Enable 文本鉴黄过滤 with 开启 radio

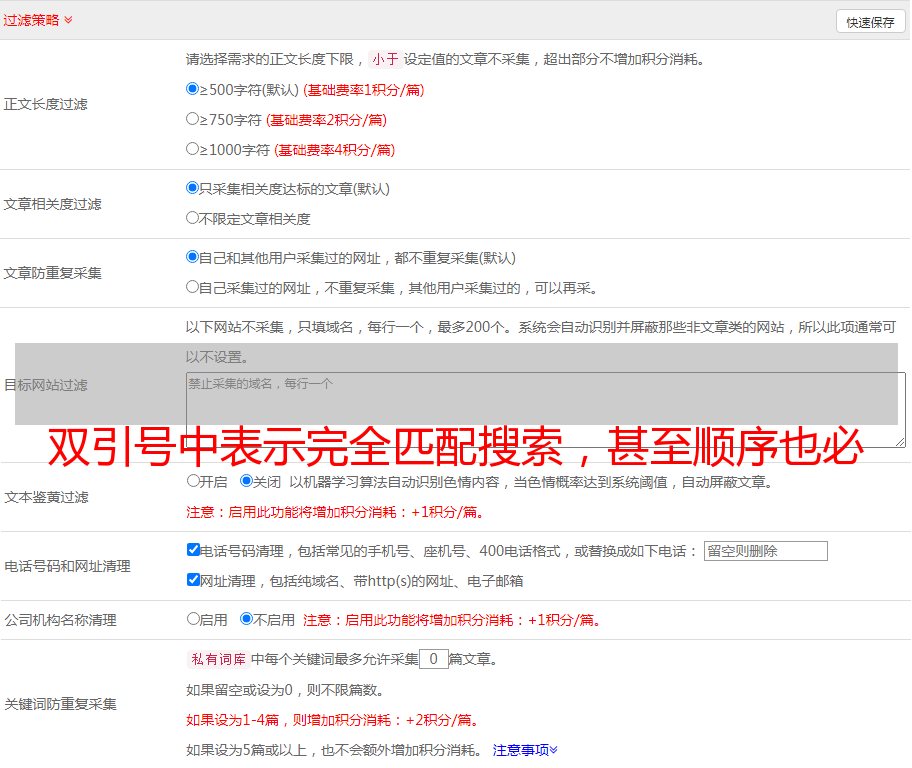click(193, 481)
